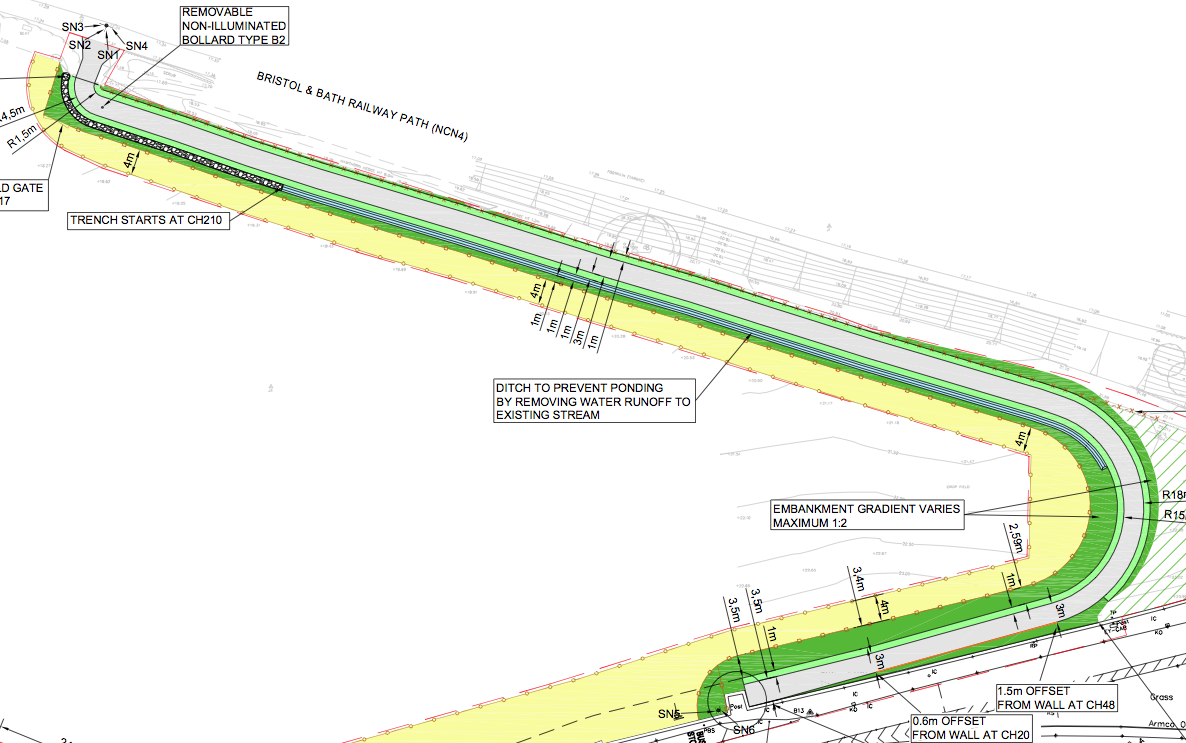Click the 1.5m Offset From Wall at CH48 label
The image size is (1186, 743).
click(1056, 697)
